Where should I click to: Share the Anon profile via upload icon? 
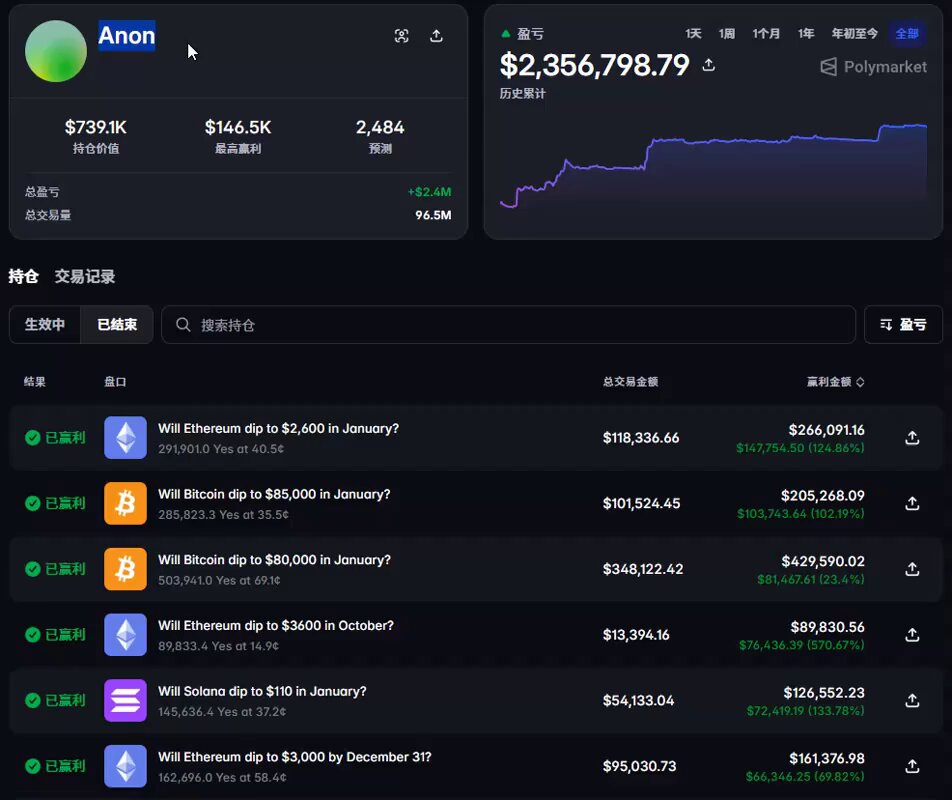pos(436,36)
